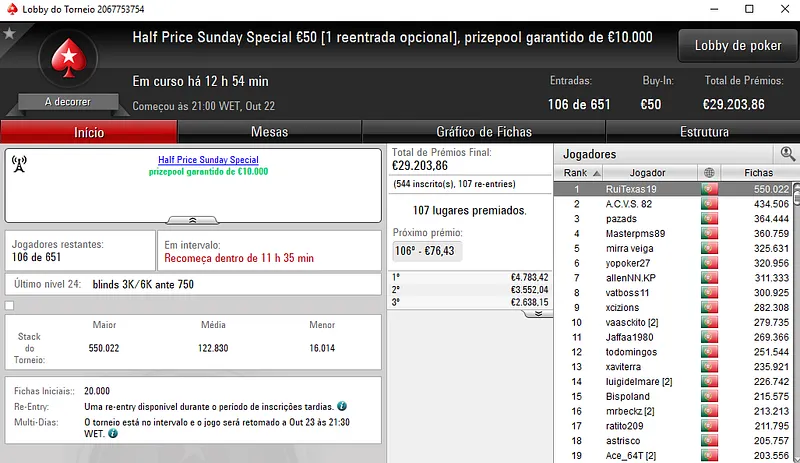Image resolution: width=800 pixels, height=463 pixels.
Task: Click the Multi-Dias info icon
Action: tap(112, 434)
